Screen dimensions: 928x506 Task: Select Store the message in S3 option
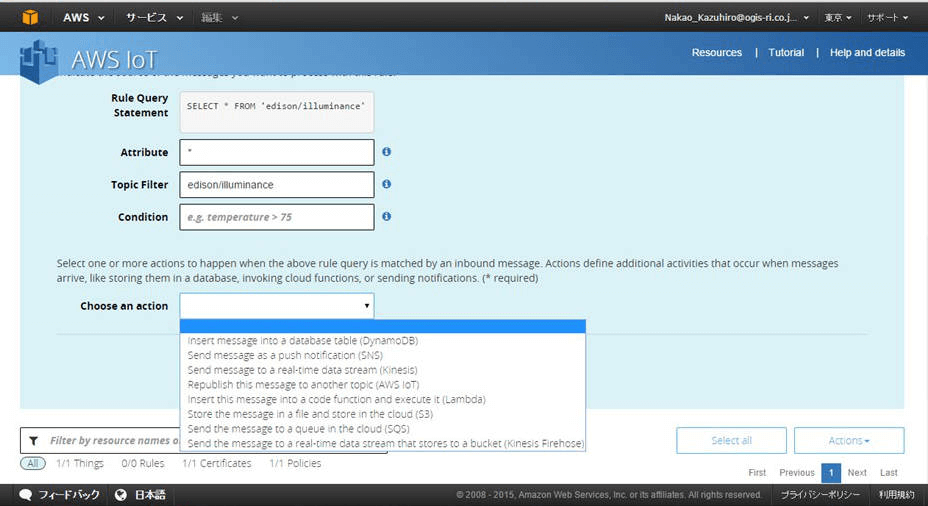(382, 414)
